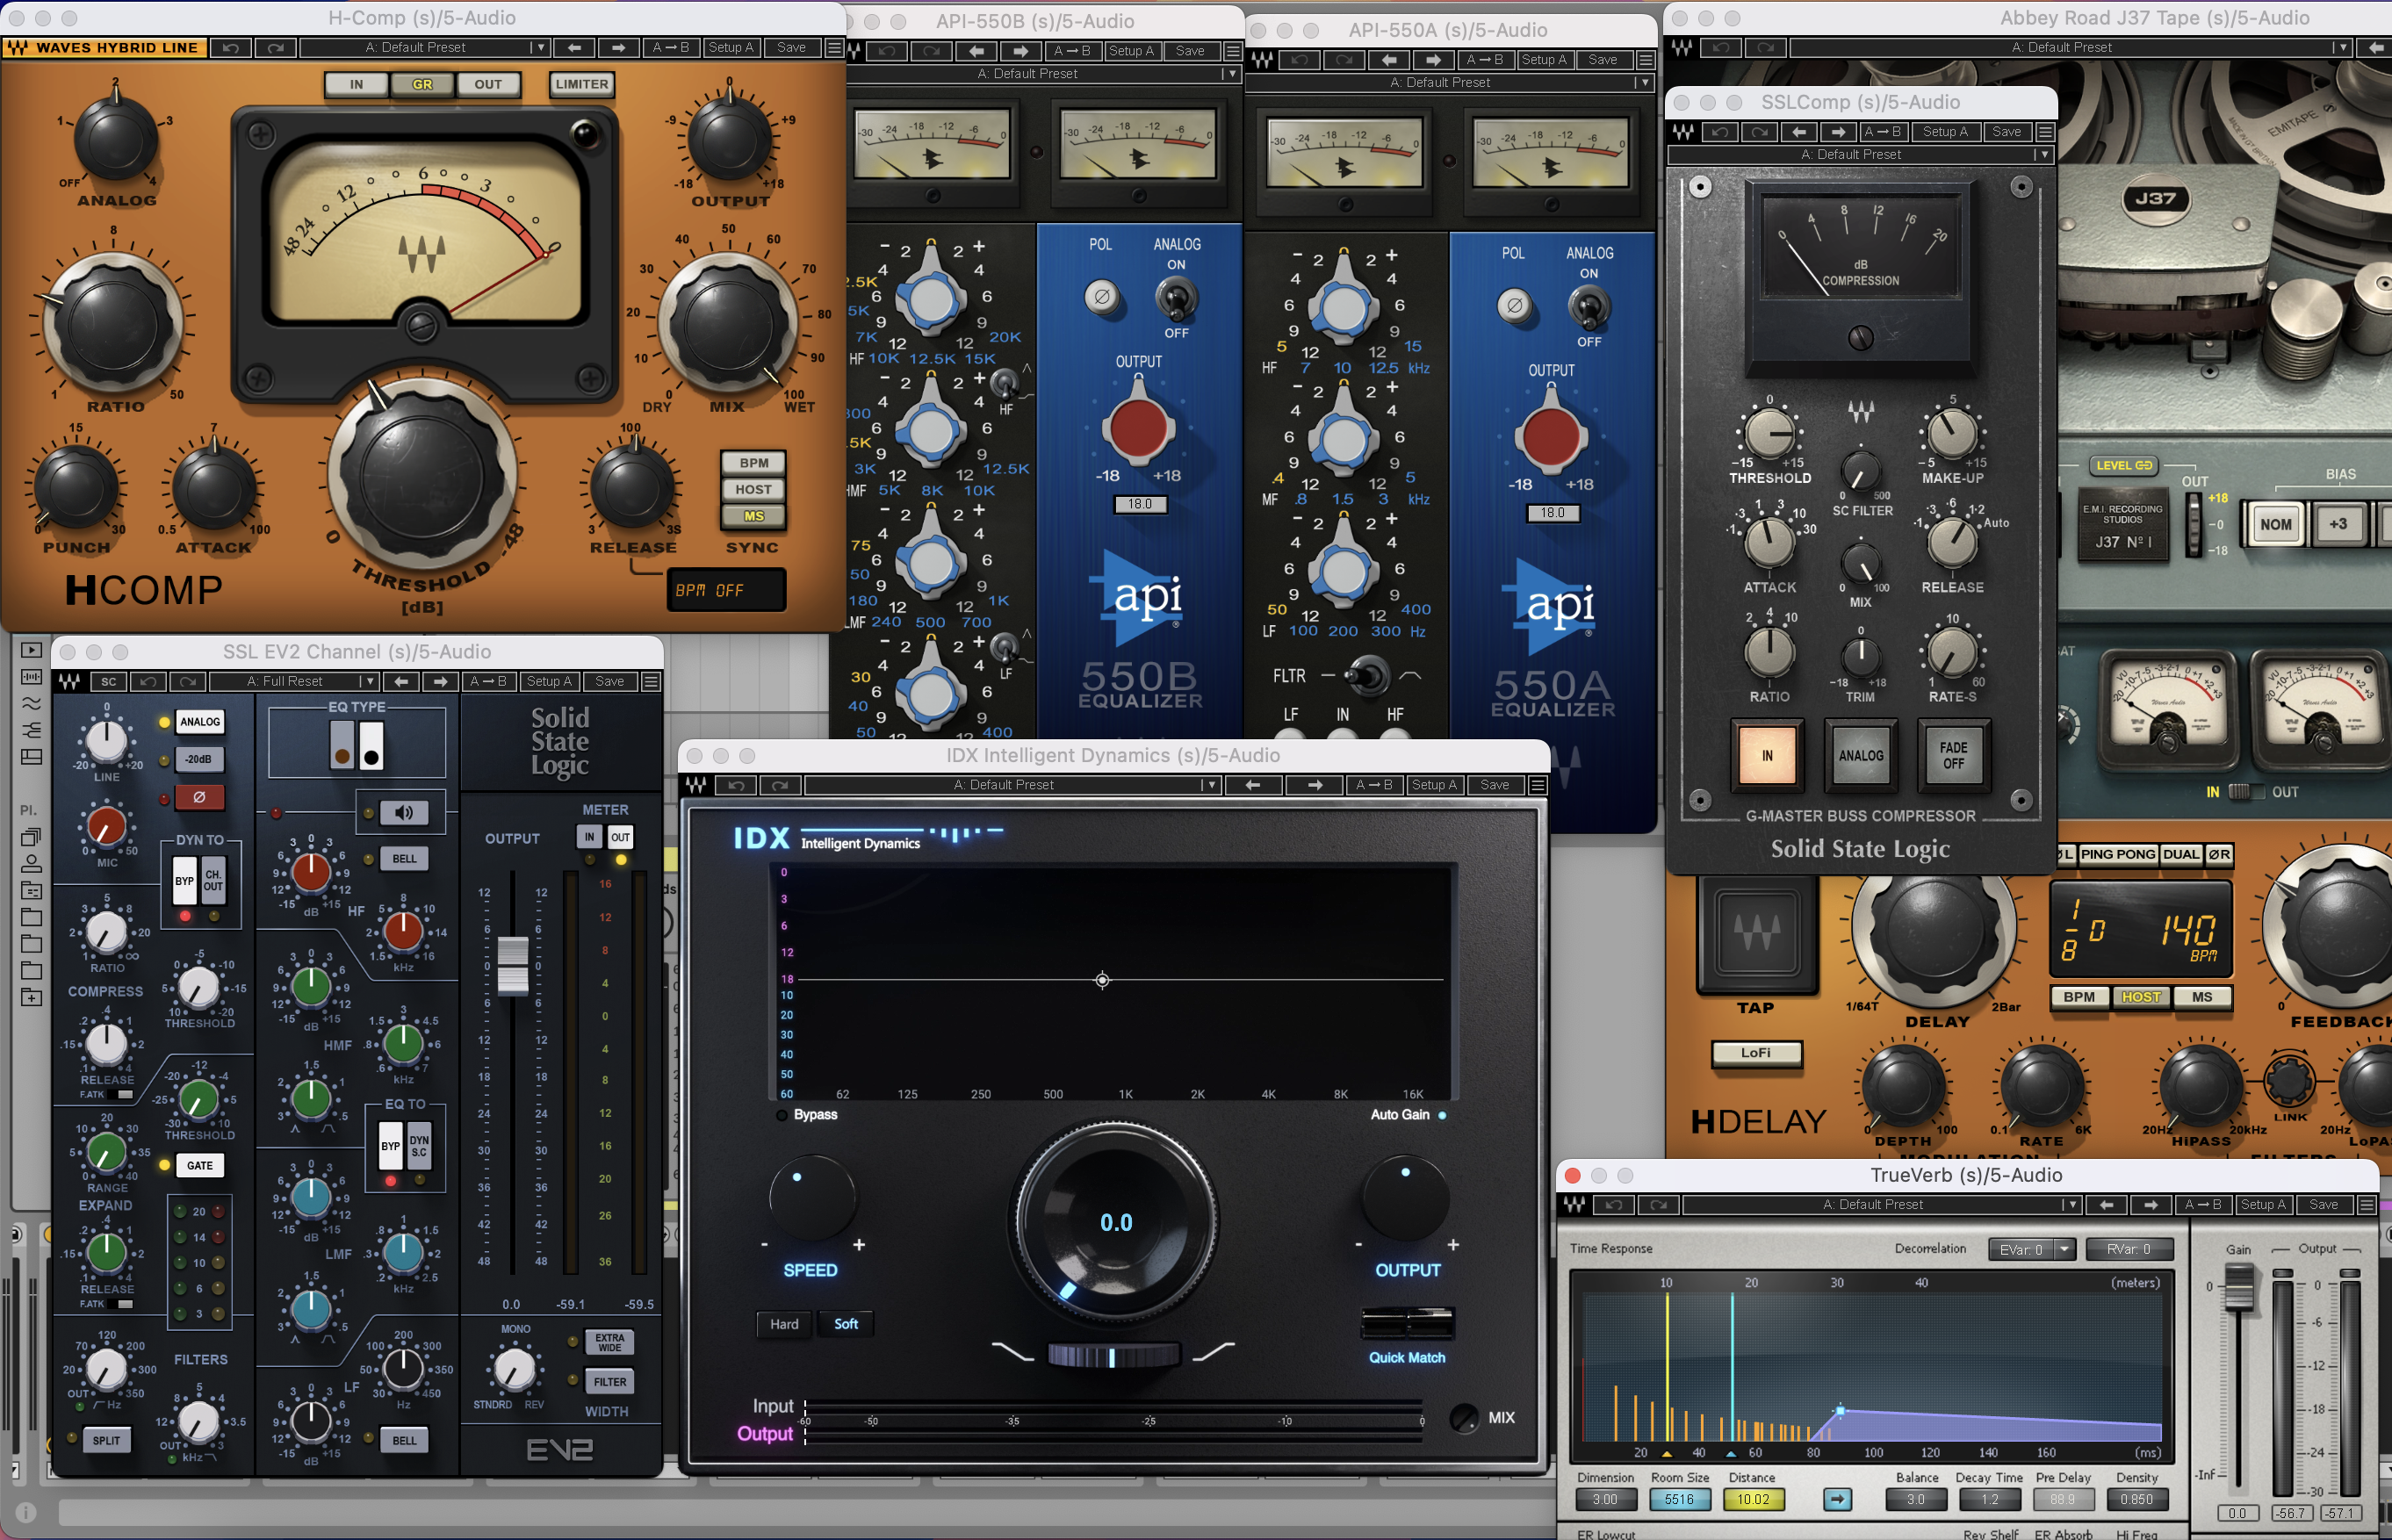Adjust Gain fader in TrueVerb
2392x1540 pixels.
(2238, 1289)
